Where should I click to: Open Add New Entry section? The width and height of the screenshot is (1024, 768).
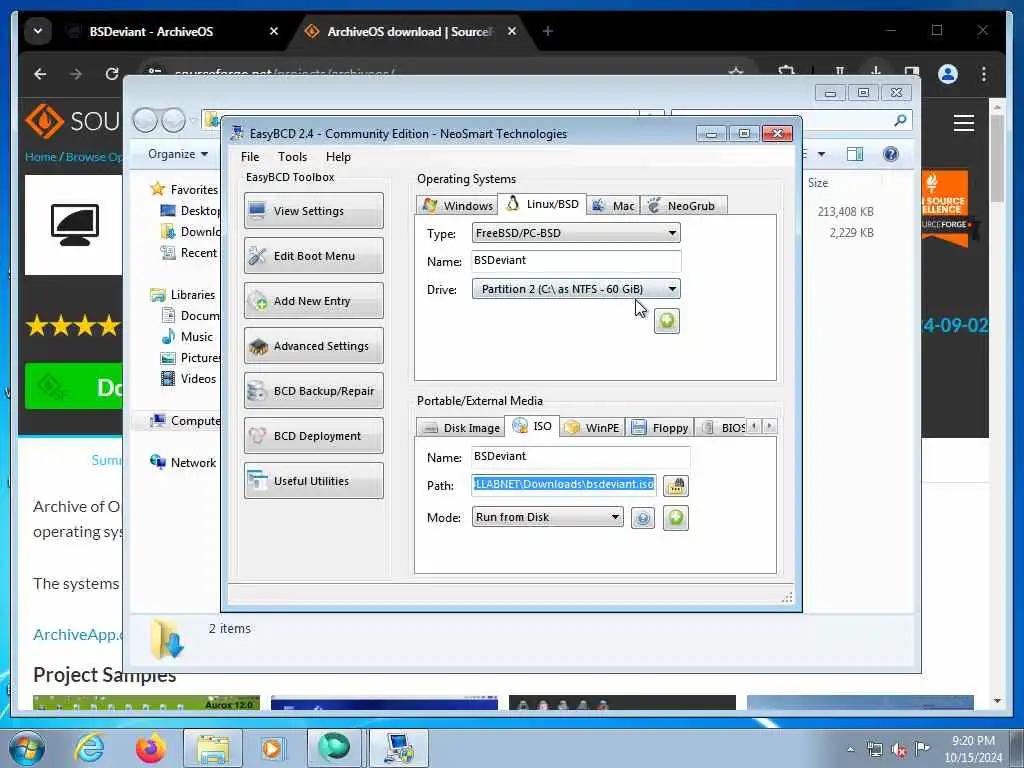click(x=313, y=301)
